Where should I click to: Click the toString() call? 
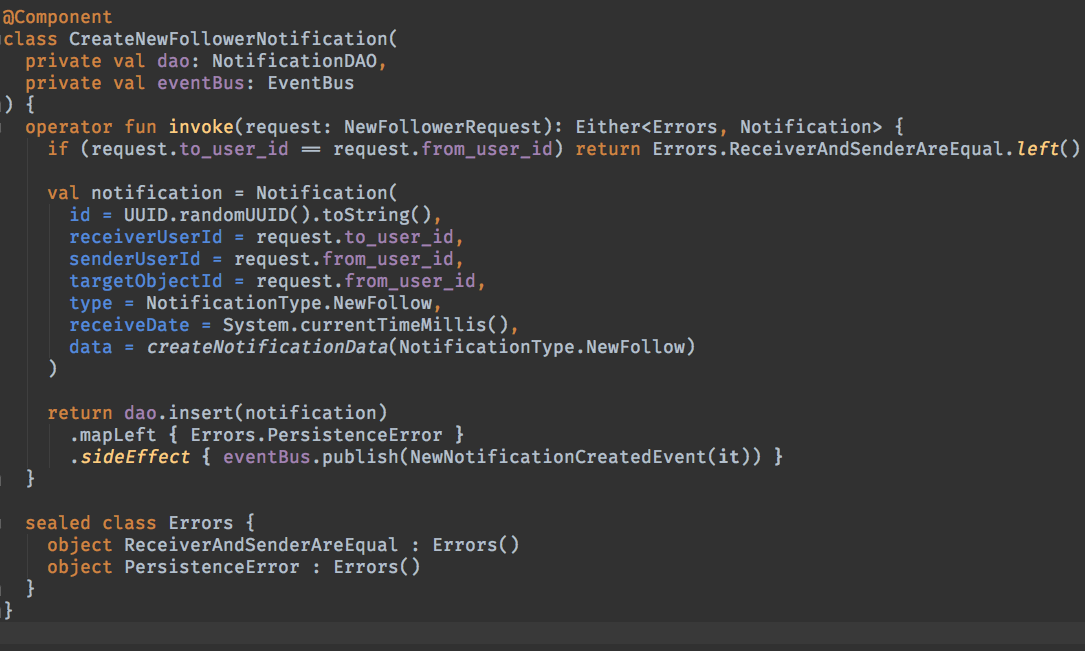[377, 214]
